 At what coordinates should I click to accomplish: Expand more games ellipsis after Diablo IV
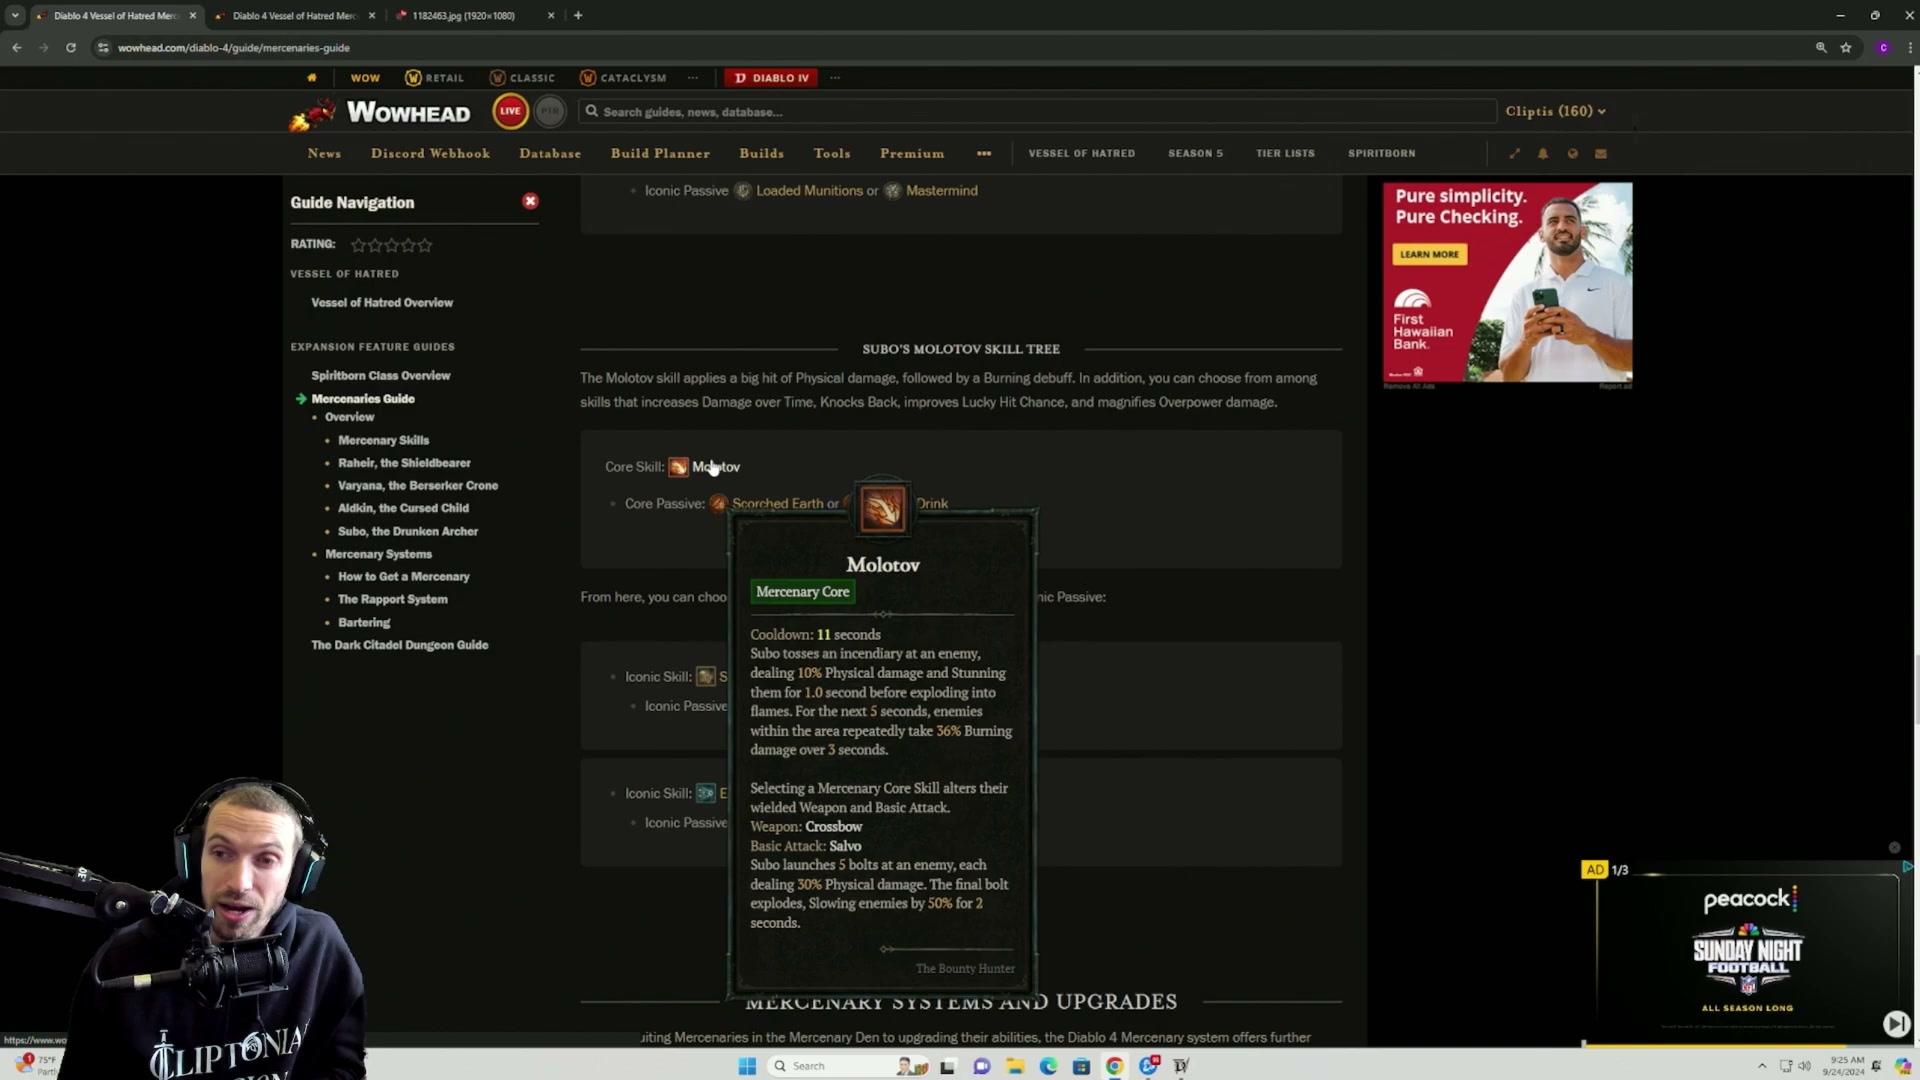coord(835,78)
